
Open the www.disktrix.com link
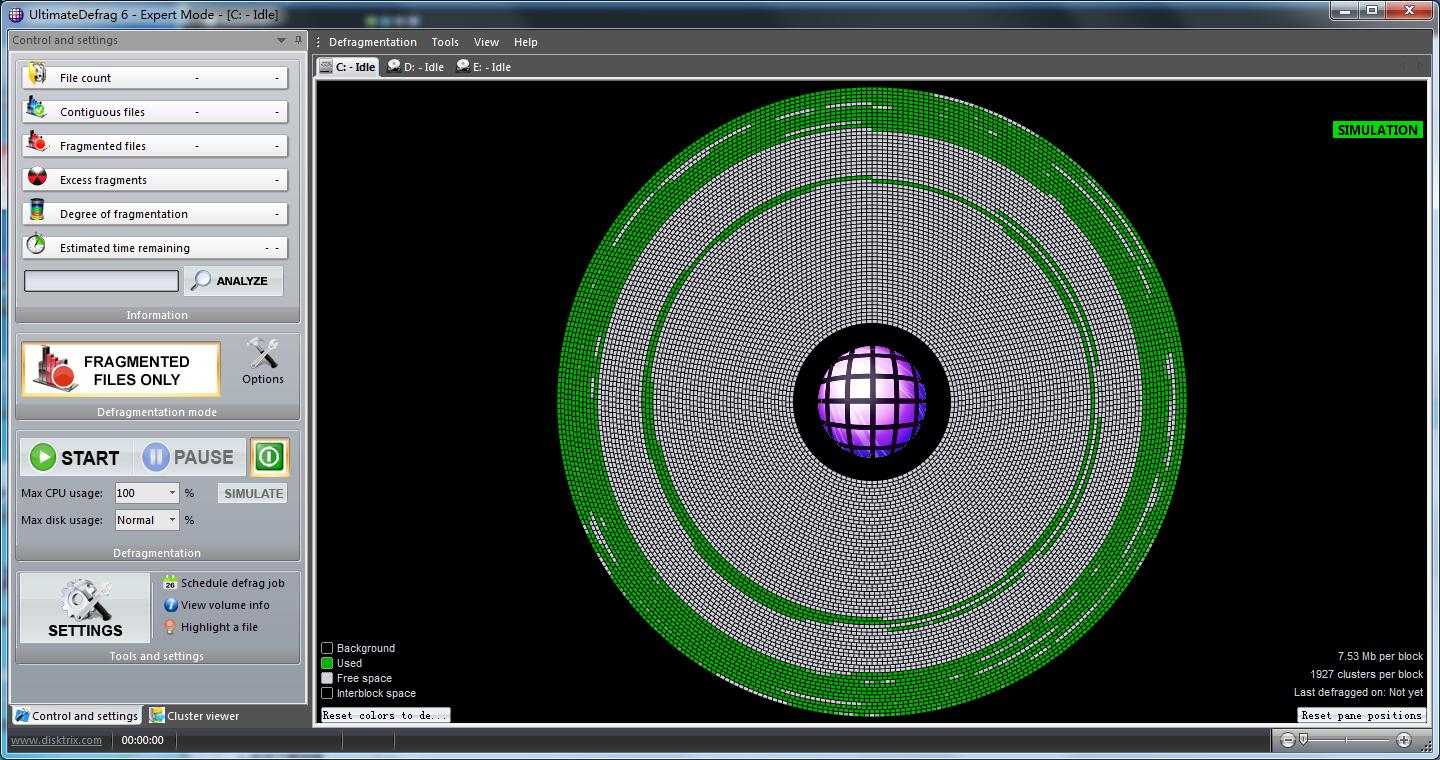(x=56, y=740)
